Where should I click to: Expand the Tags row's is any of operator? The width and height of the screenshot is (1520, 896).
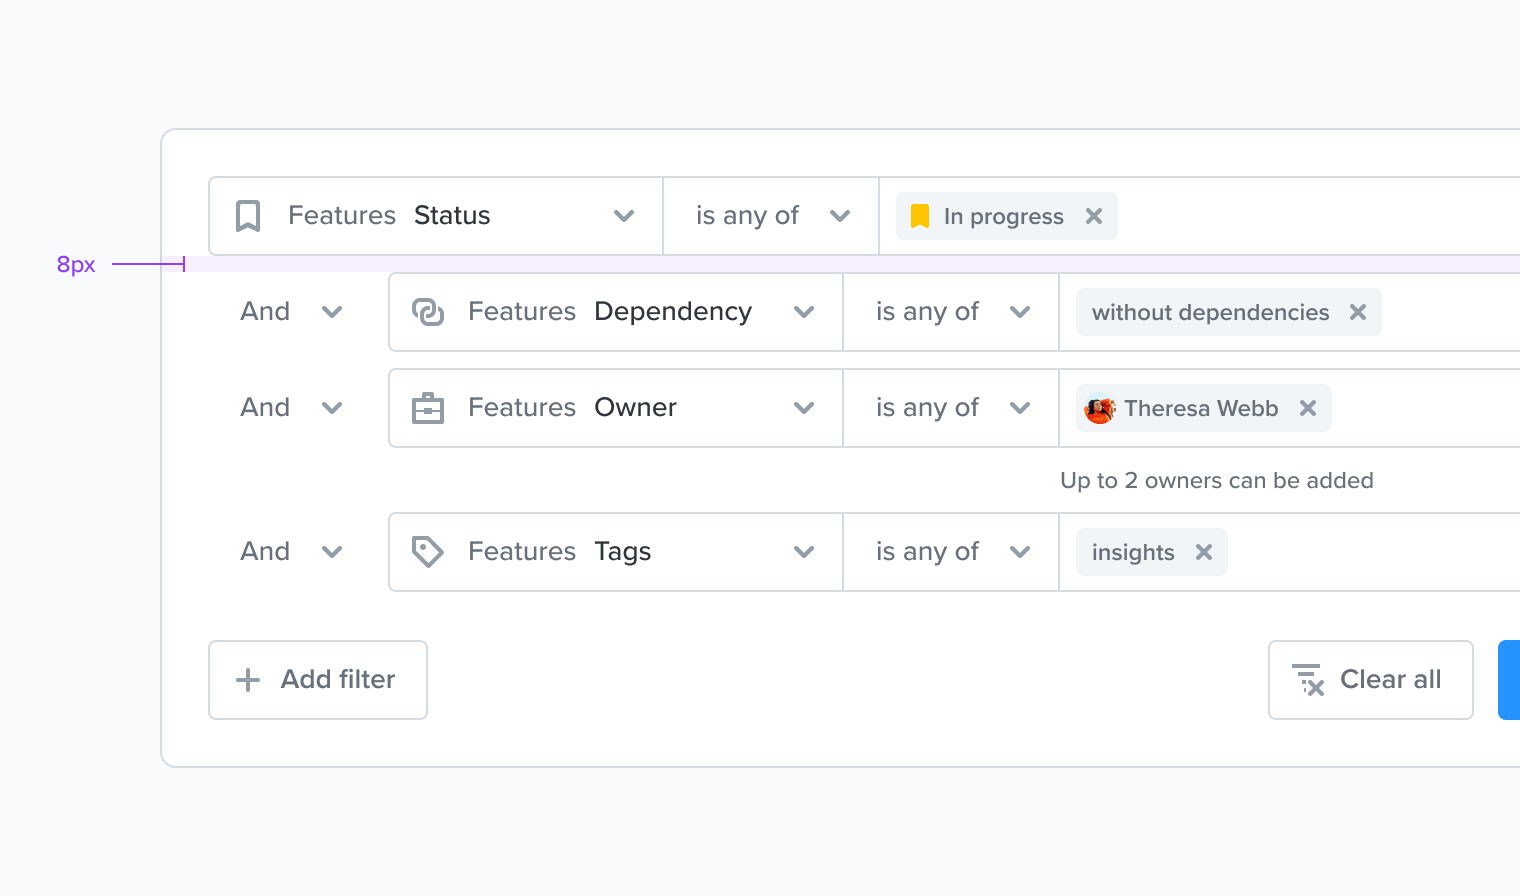click(951, 552)
